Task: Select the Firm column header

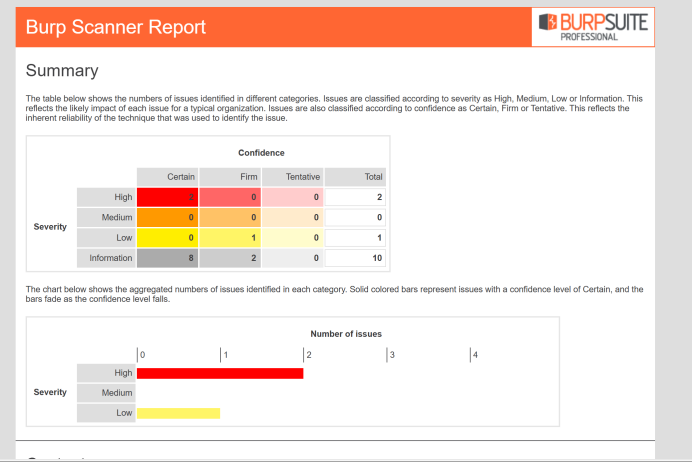Action: tap(230, 177)
